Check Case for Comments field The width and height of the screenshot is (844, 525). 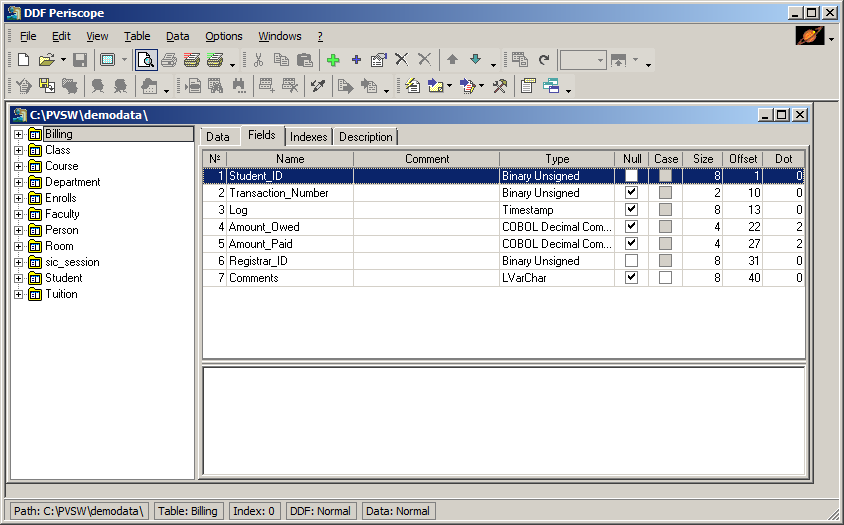pos(665,277)
